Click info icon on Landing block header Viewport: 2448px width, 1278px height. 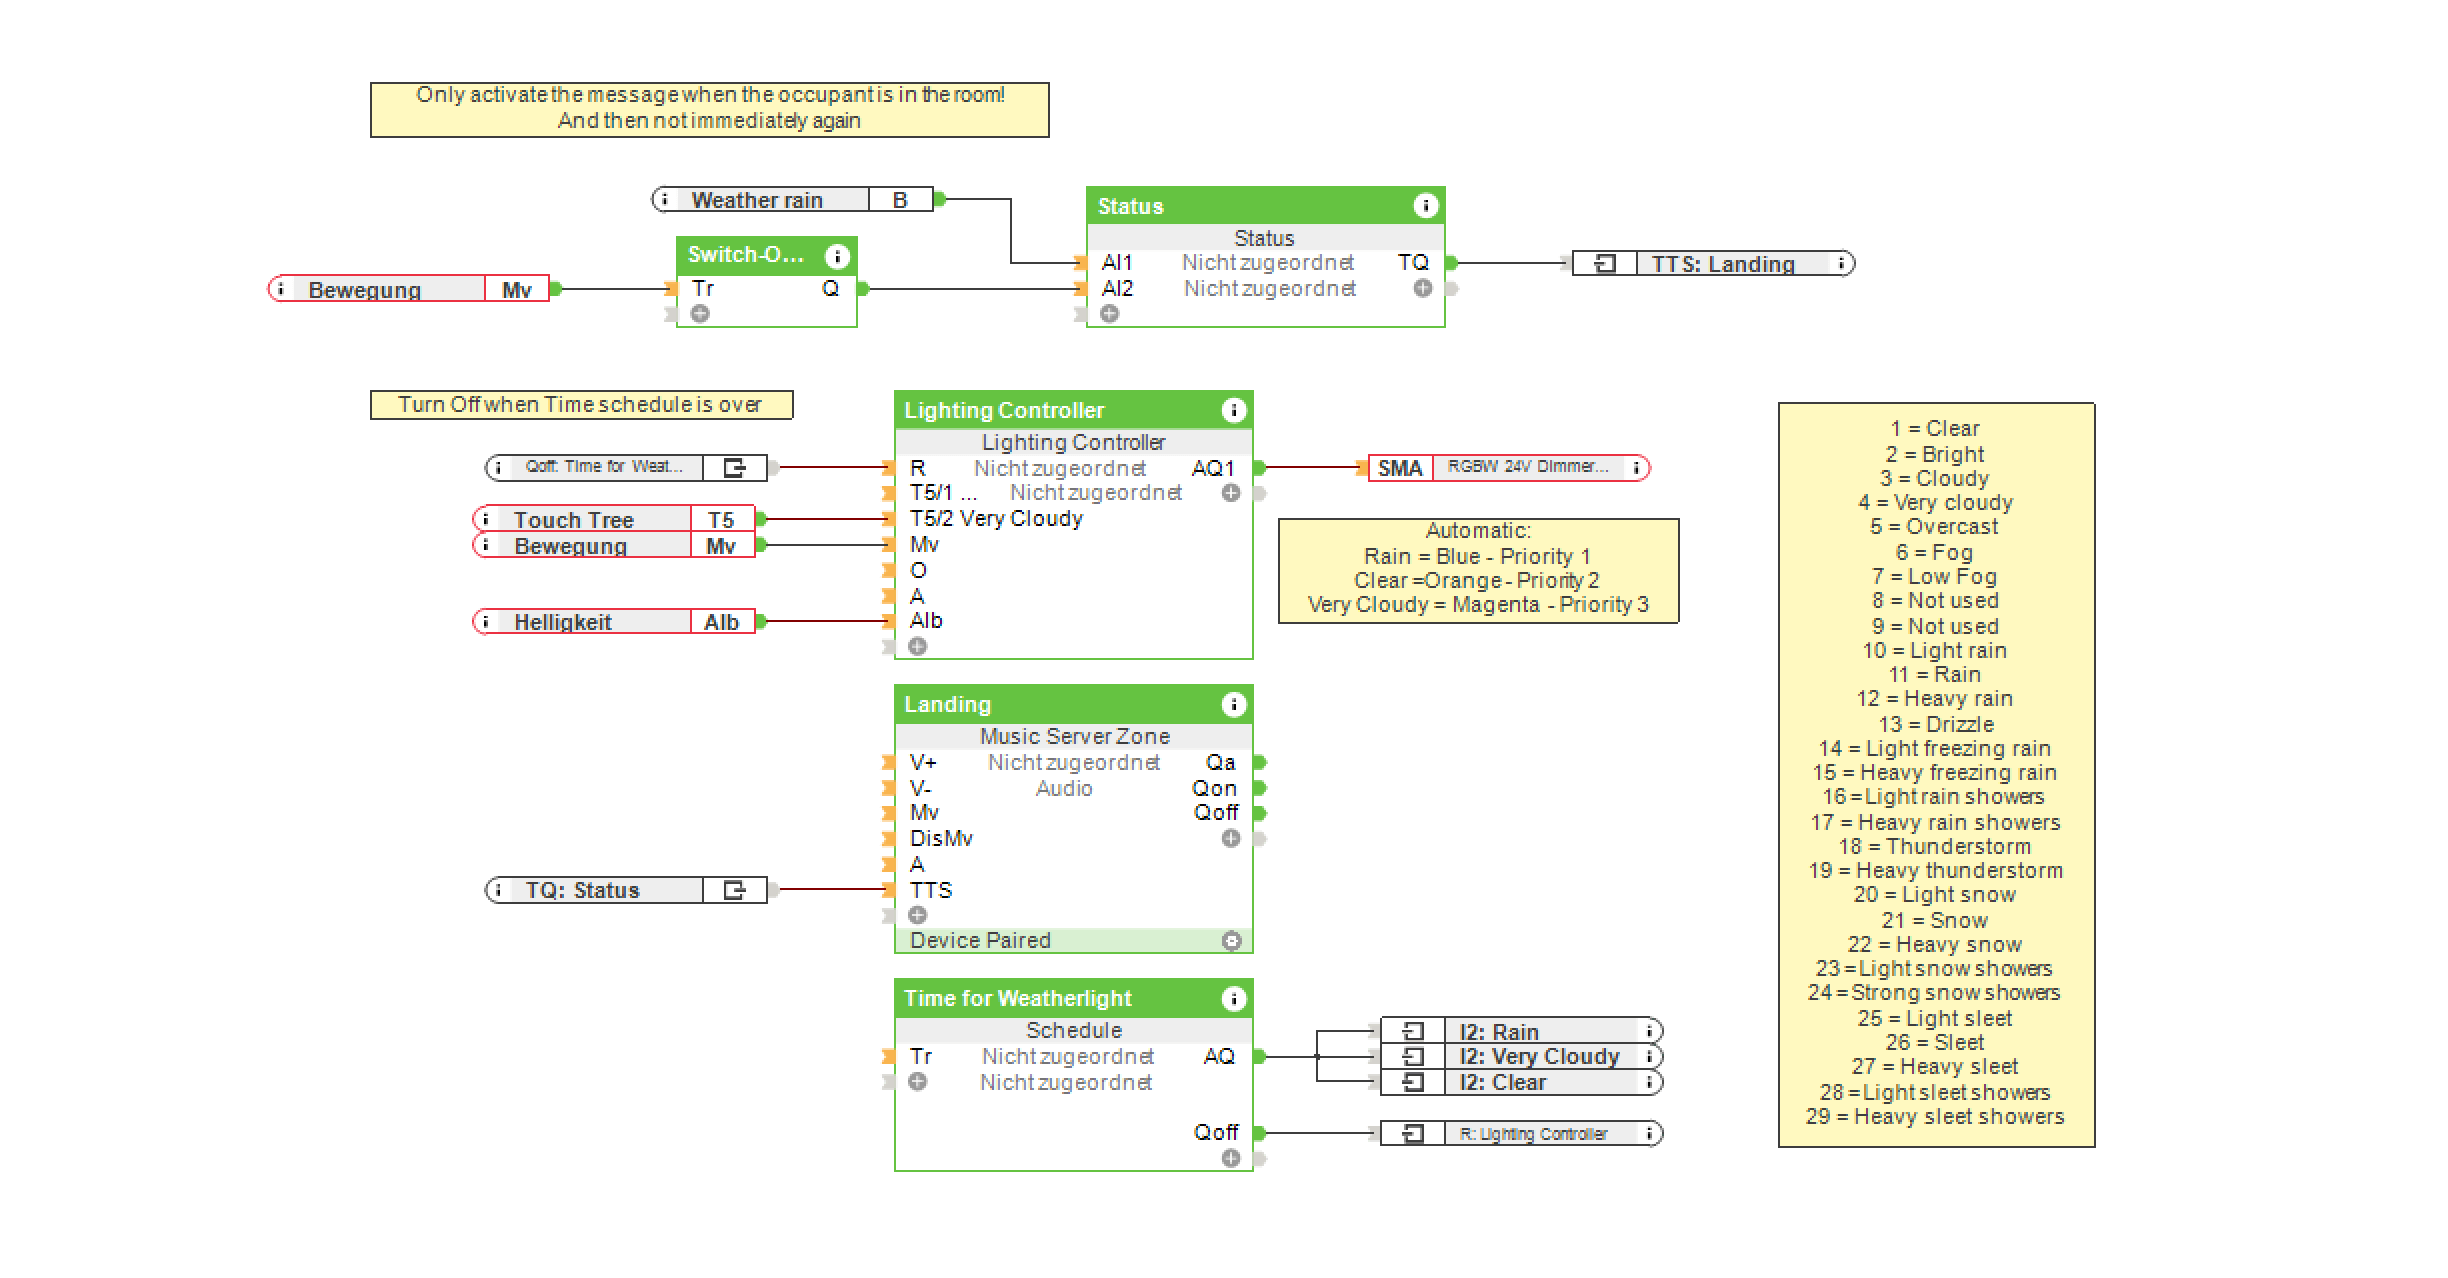coord(1233,705)
